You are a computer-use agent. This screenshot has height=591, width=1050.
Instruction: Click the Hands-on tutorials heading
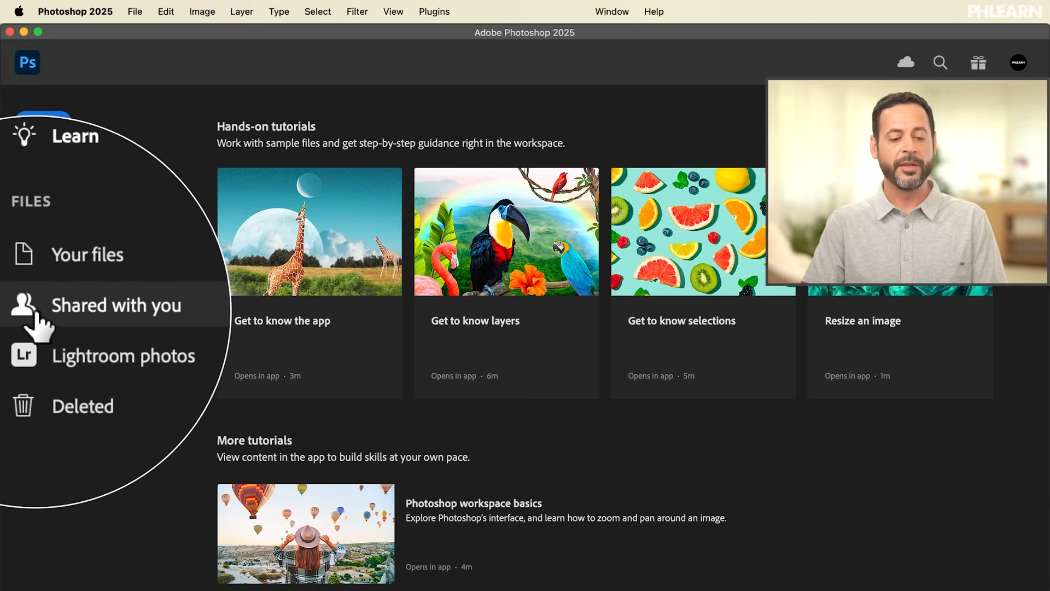pos(266,126)
